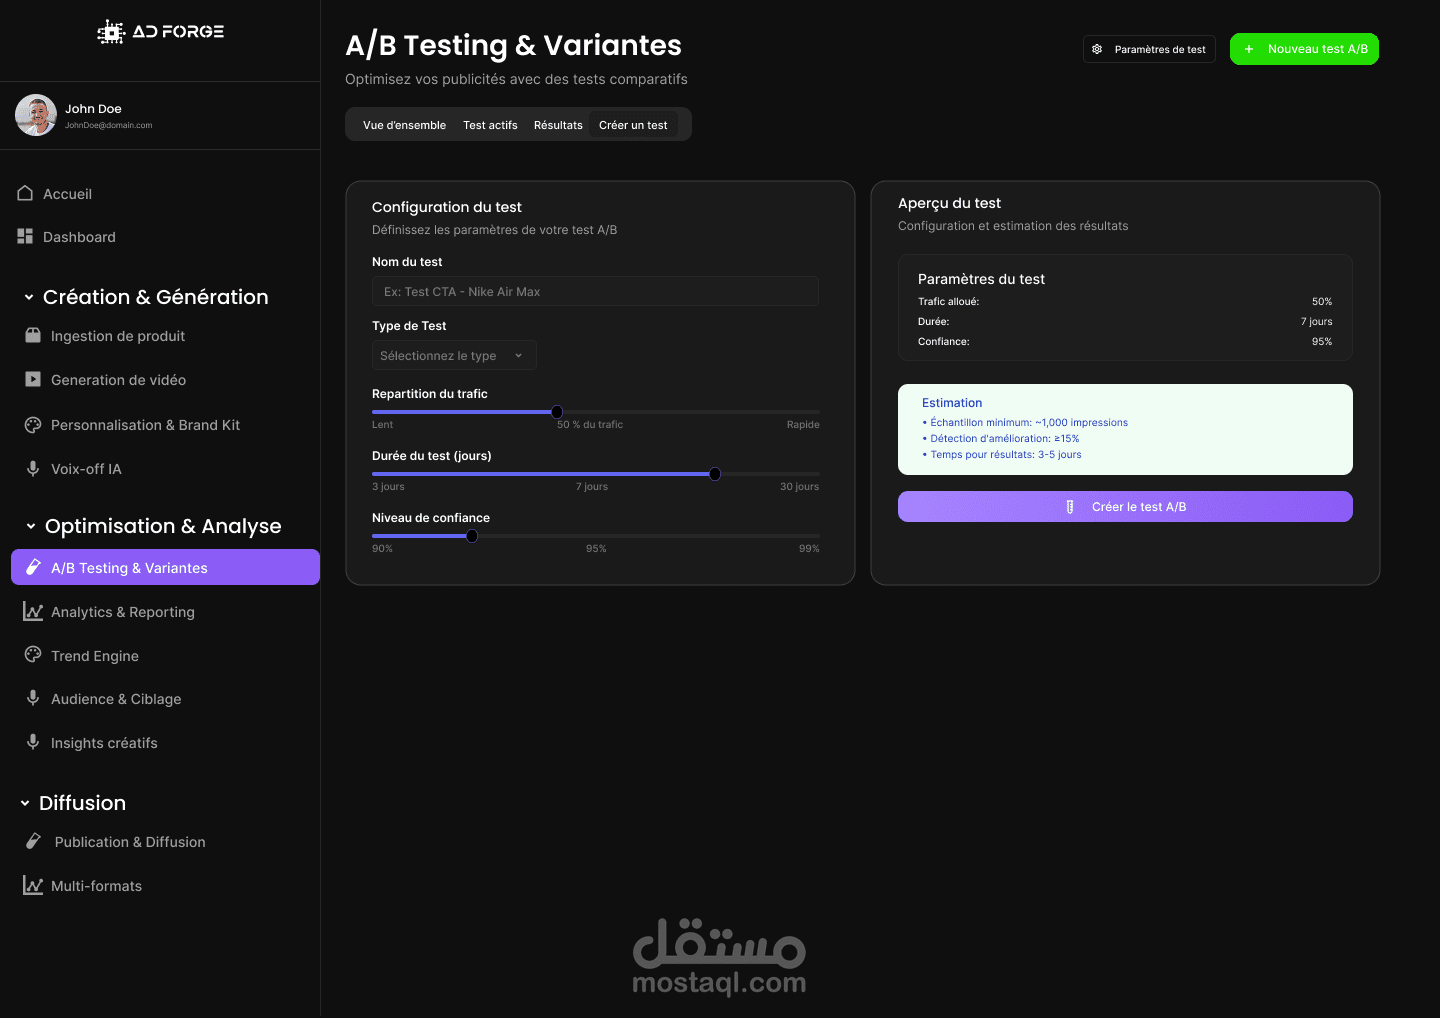Image resolution: width=1440 pixels, height=1018 pixels.
Task: Click the Créer le test A/B button
Action: 1125,507
